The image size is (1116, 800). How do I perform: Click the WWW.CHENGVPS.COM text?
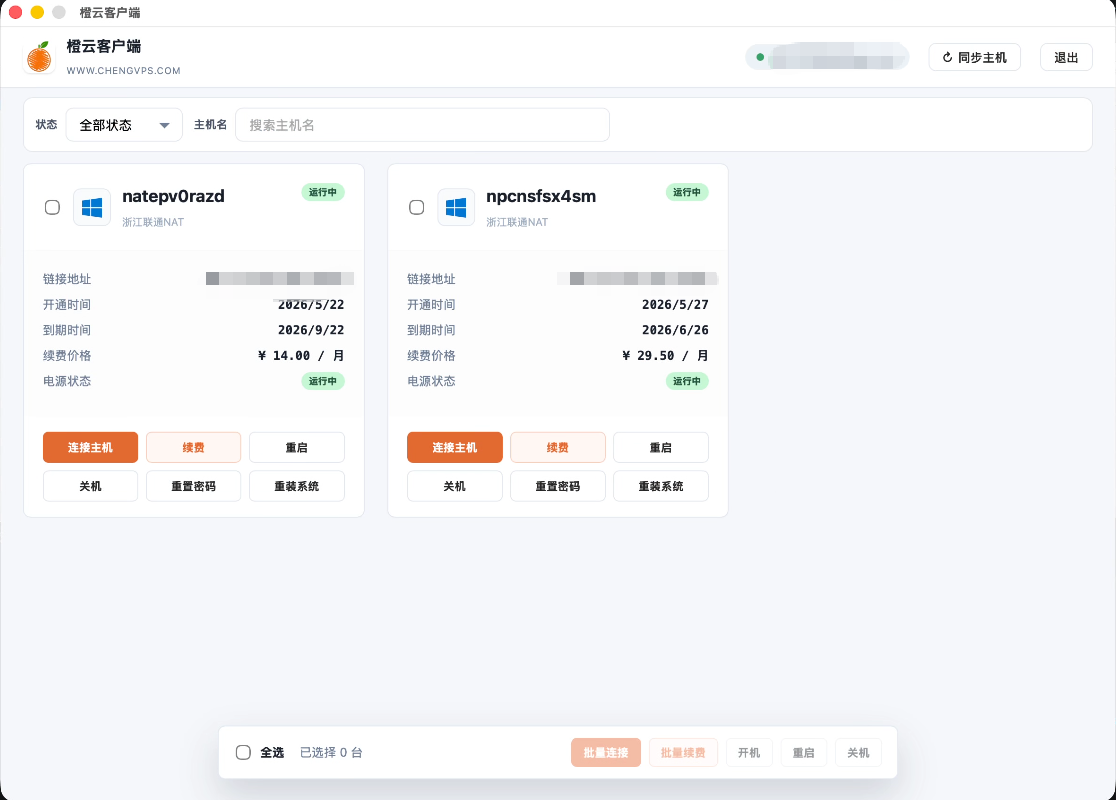click(x=123, y=70)
